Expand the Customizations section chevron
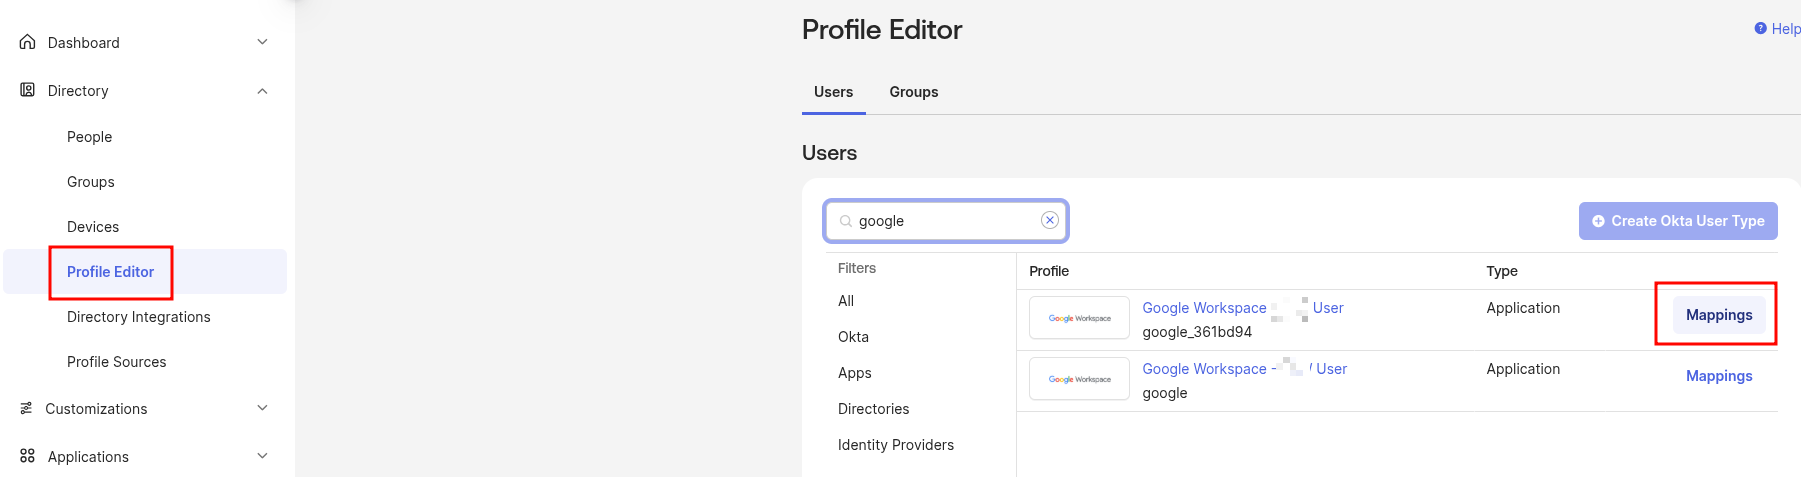The image size is (1801, 477). tap(262, 408)
